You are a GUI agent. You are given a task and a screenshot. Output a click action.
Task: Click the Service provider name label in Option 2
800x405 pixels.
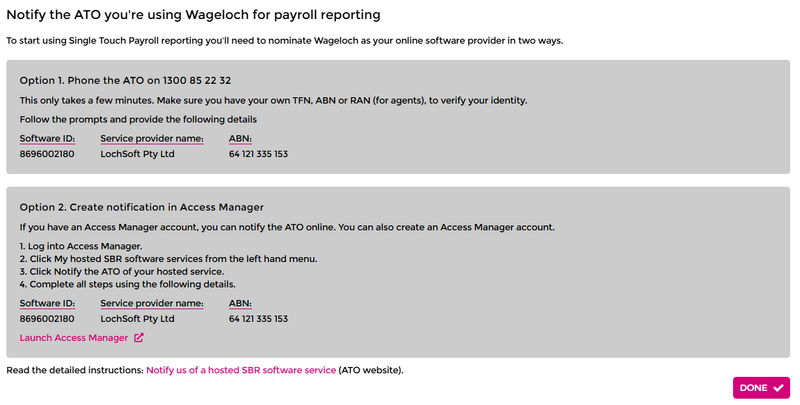(152, 302)
